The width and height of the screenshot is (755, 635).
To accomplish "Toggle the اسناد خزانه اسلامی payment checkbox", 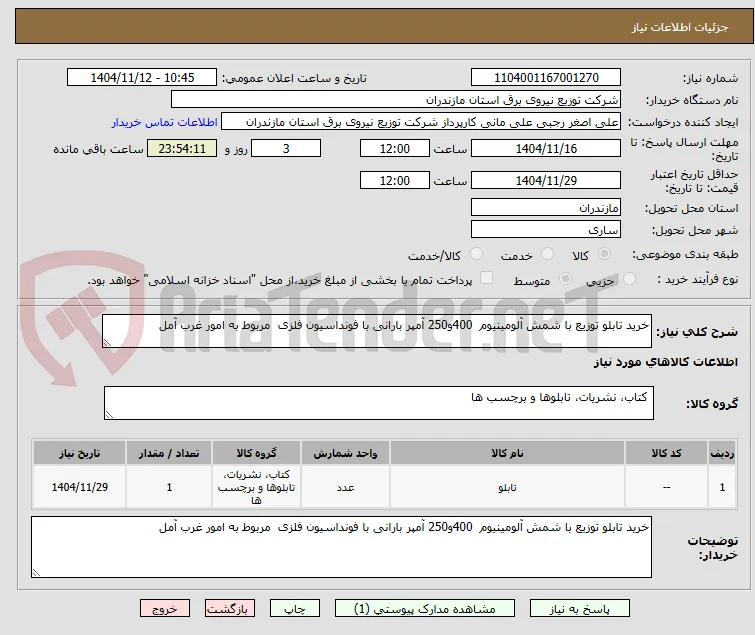I will [487, 278].
